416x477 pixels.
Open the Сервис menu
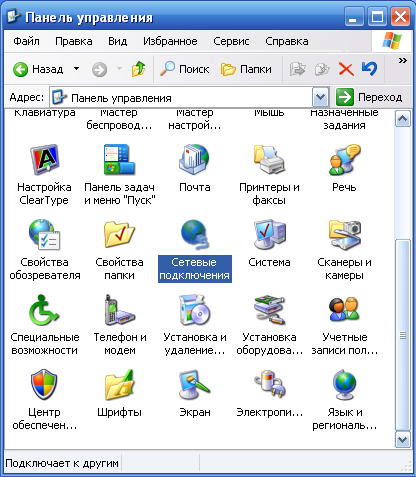pos(231,41)
